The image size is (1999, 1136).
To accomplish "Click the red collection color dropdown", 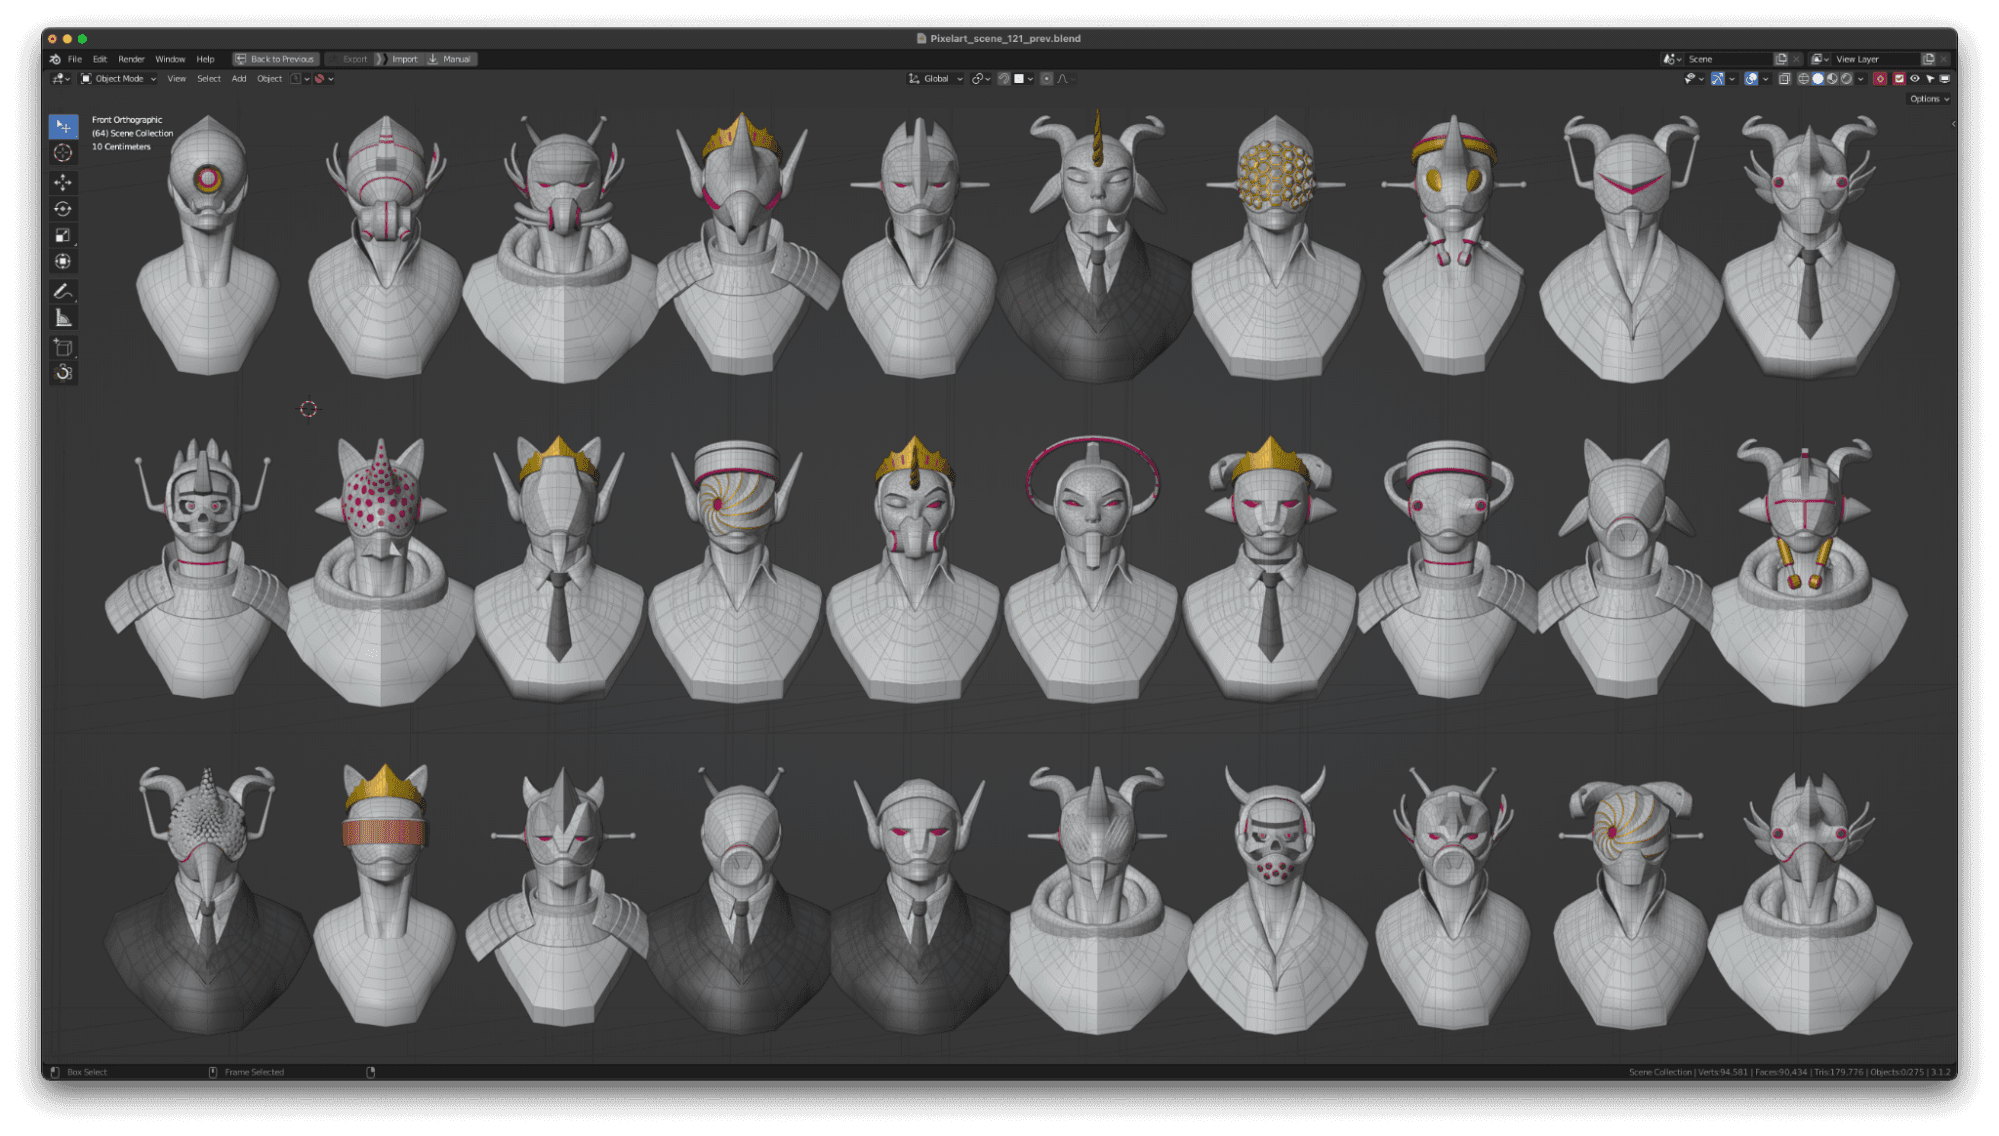I will click(x=324, y=79).
